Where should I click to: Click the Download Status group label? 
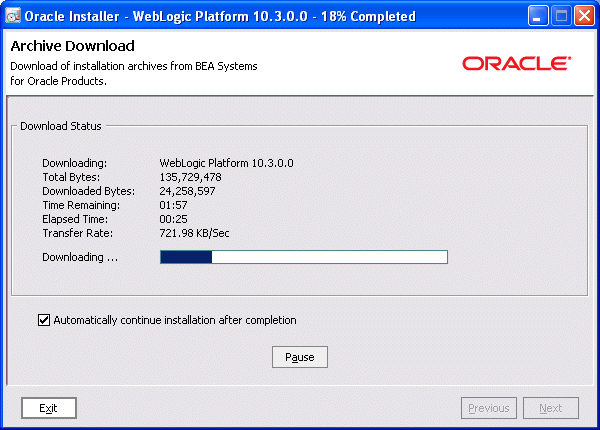click(61, 126)
